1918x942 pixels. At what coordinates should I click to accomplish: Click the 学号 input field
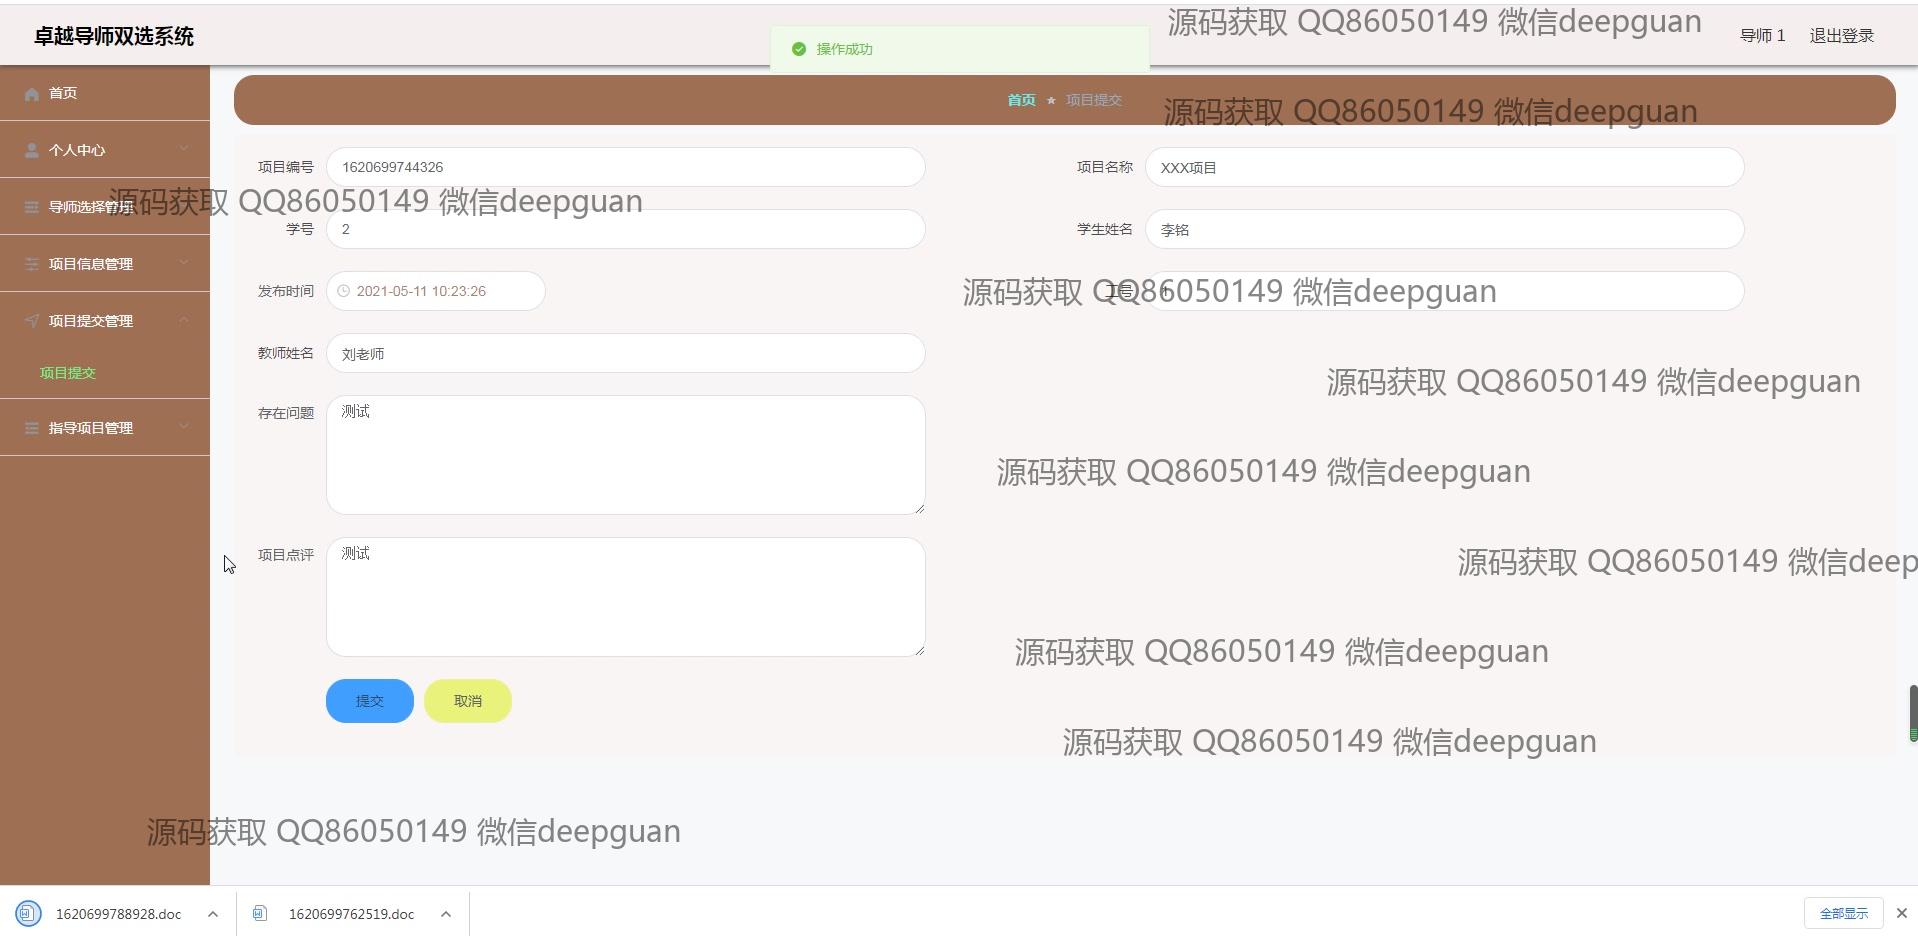626,229
